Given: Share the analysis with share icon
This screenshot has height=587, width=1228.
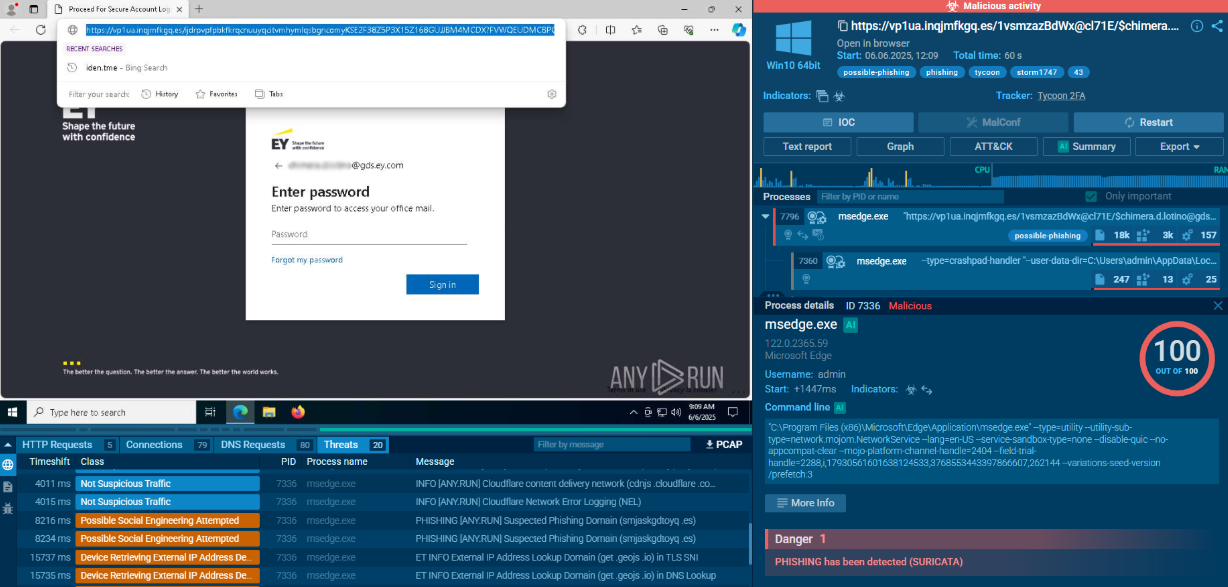Looking at the screenshot, I should [x=1217, y=26].
